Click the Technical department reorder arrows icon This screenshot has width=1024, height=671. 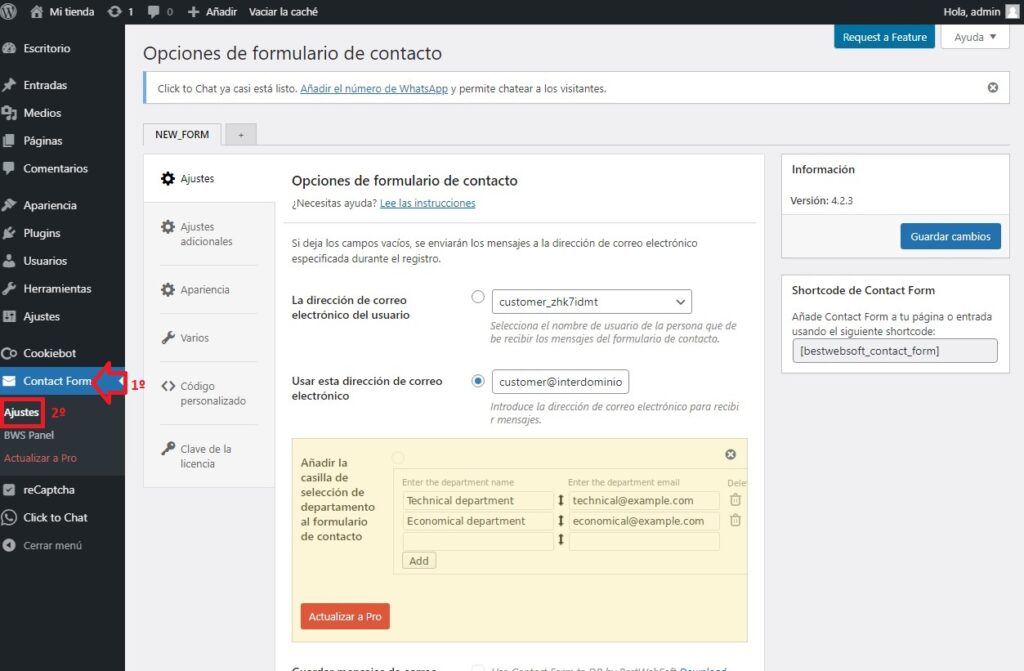(x=560, y=500)
